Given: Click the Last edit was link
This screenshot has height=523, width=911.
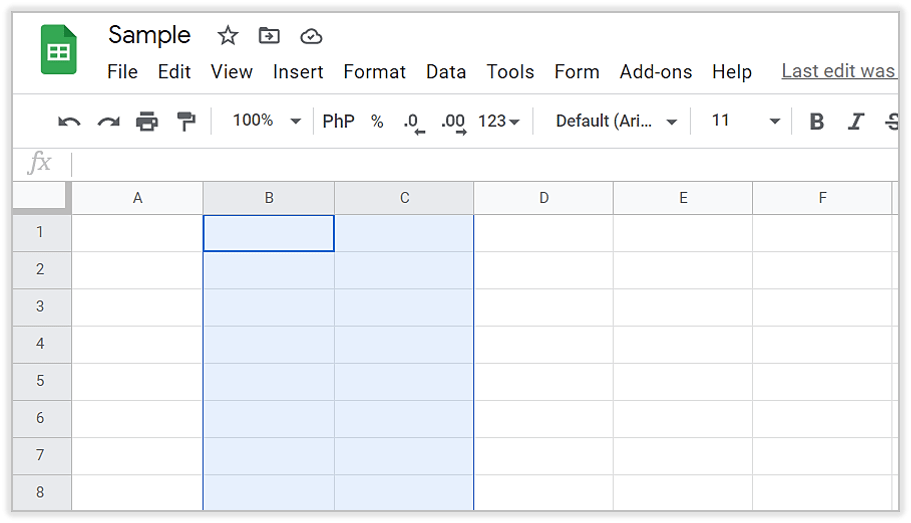Looking at the screenshot, I should tap(838, 72).
